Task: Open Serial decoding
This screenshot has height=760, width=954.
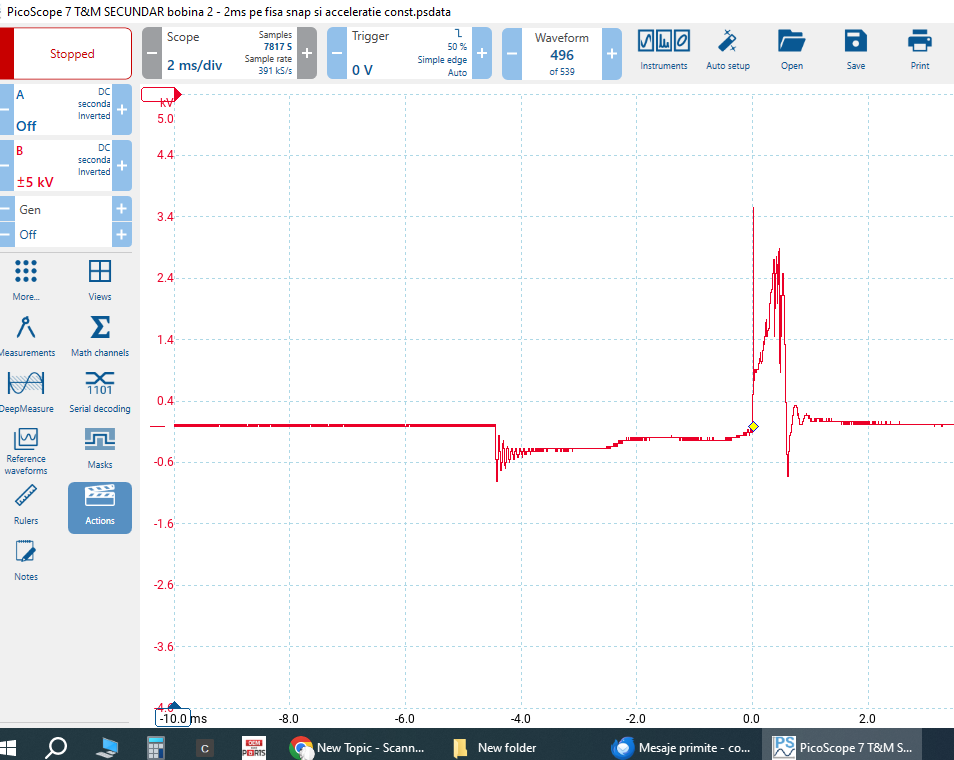Action: 99,391
